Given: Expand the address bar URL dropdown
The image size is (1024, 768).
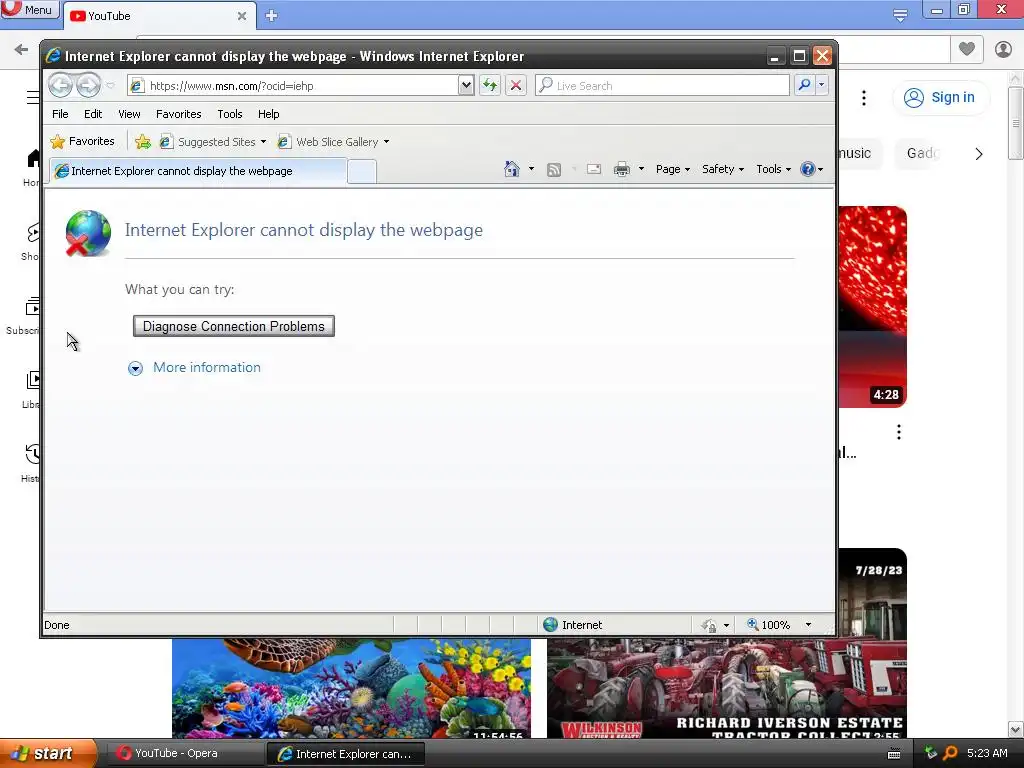Looking at the screenshot, I should tap(466, 85).
